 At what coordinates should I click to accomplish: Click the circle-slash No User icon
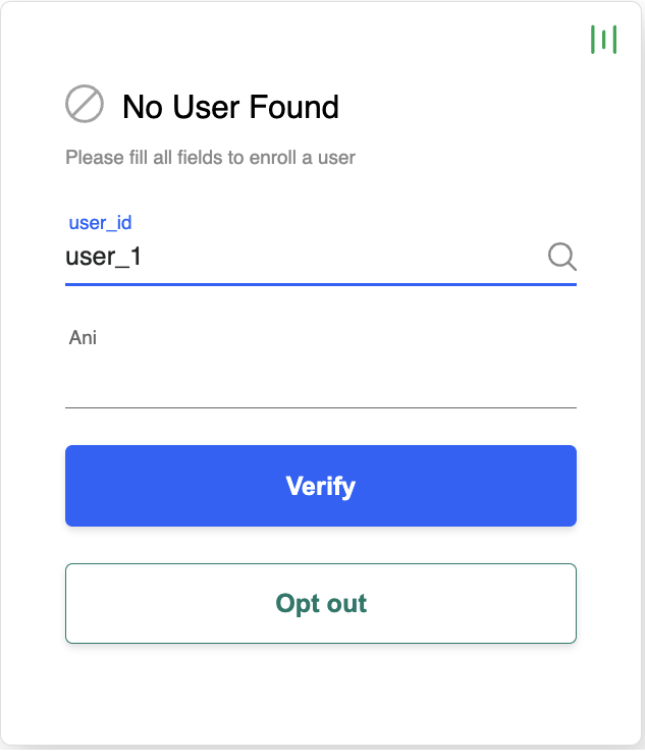pyautogui.click(x=84, y=104)
